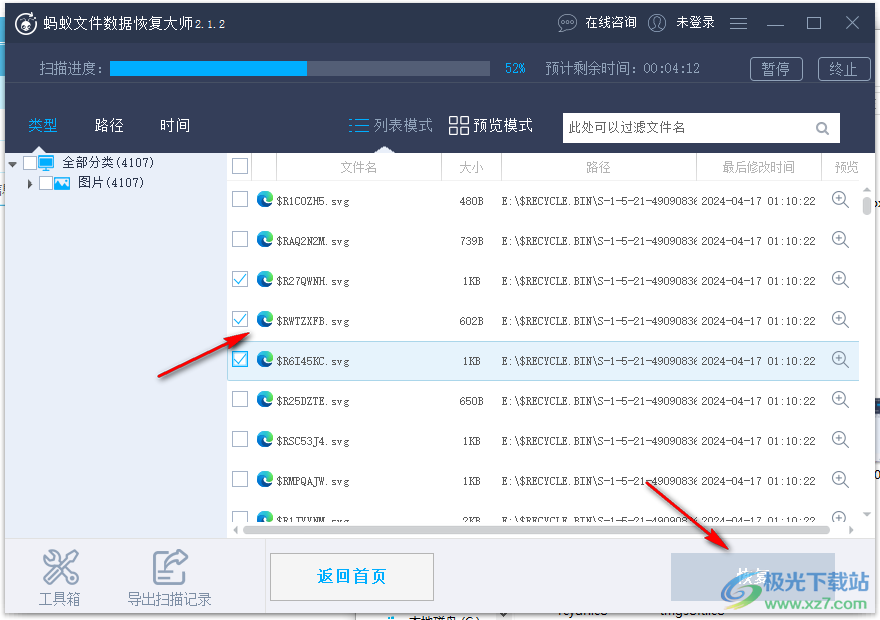The image size is (880, 620).
Task: Switch to 路径 tab
Action: pos(108,124)
